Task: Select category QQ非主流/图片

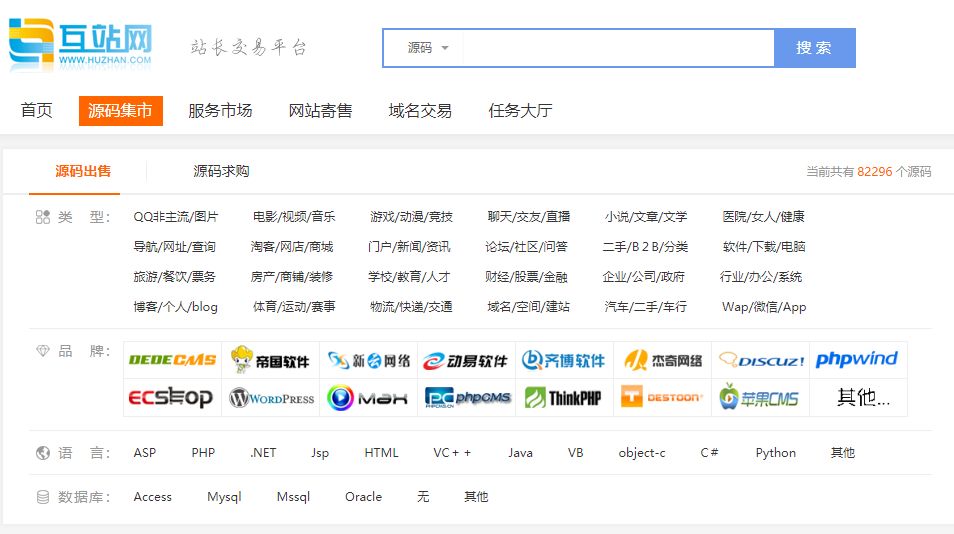Action: click(176, 217)
